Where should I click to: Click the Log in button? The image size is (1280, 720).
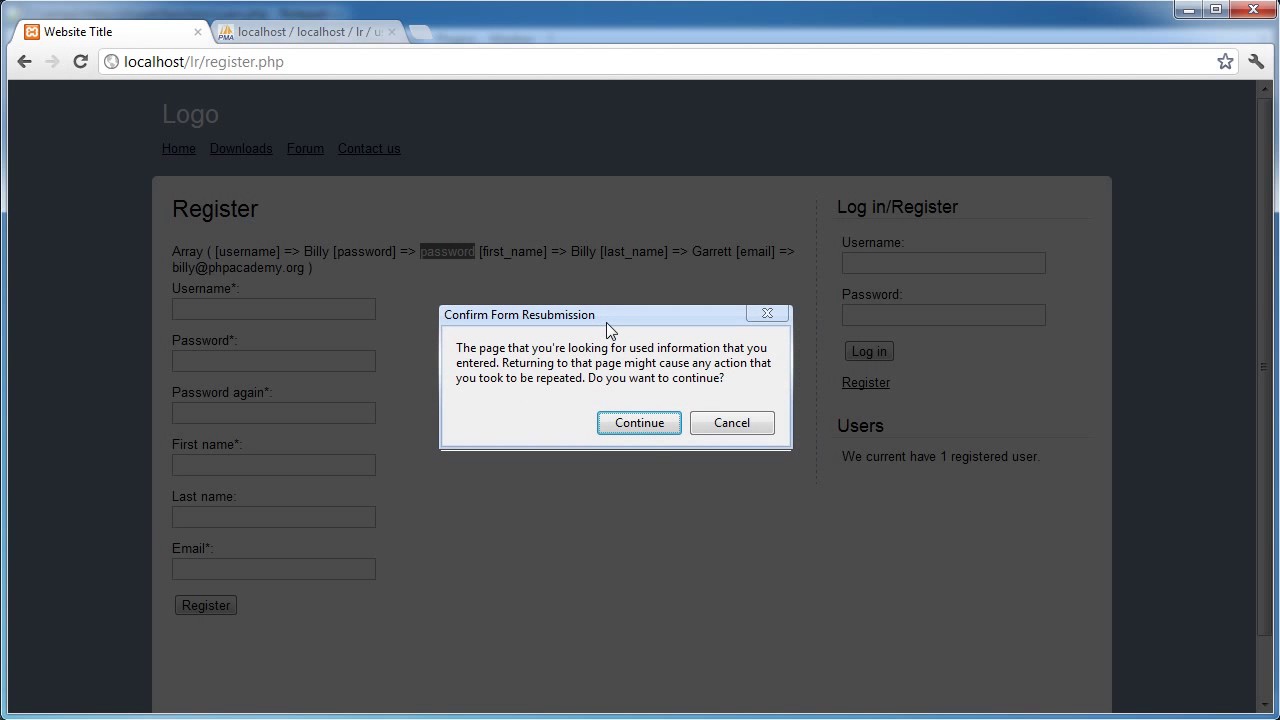[x=869, y=351]
